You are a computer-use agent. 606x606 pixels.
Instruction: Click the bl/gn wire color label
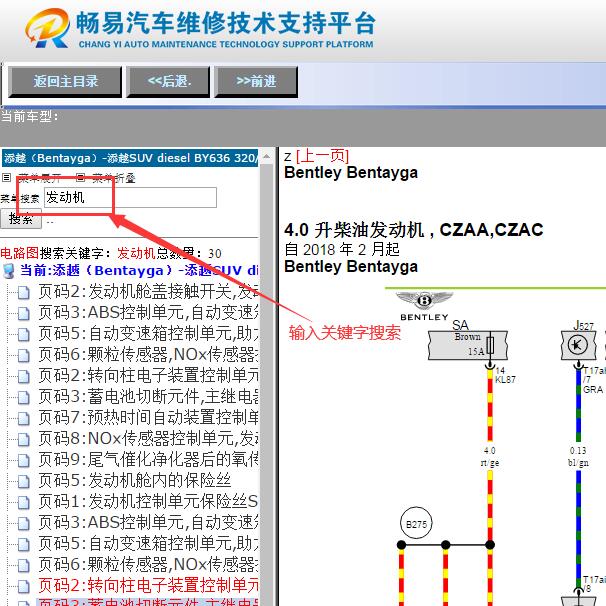point(578,463)
